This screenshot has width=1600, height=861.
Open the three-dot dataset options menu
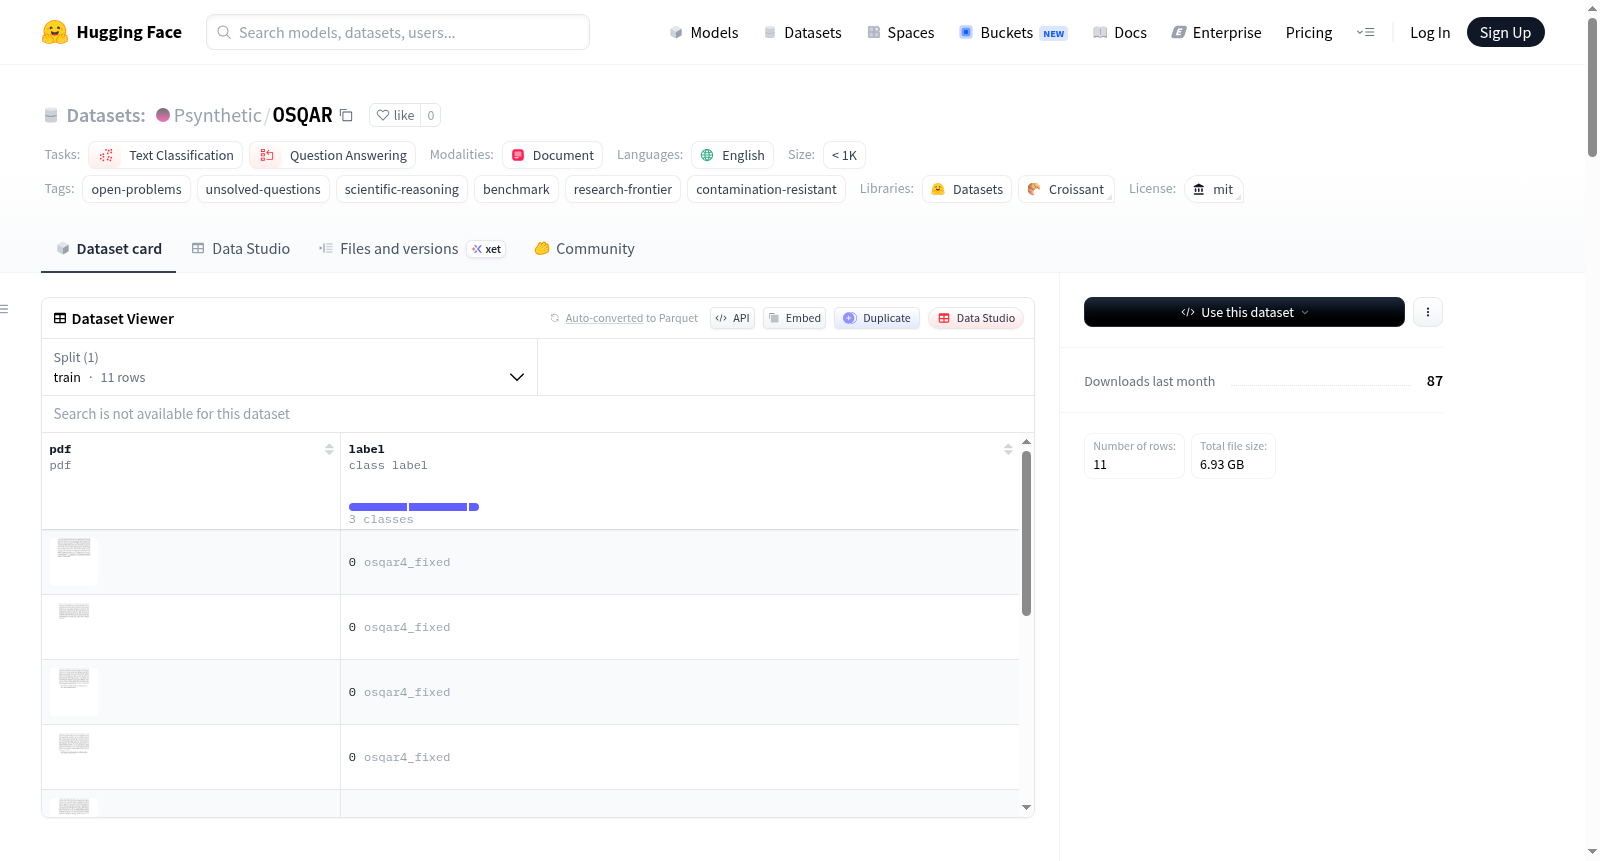[1427, 312]
